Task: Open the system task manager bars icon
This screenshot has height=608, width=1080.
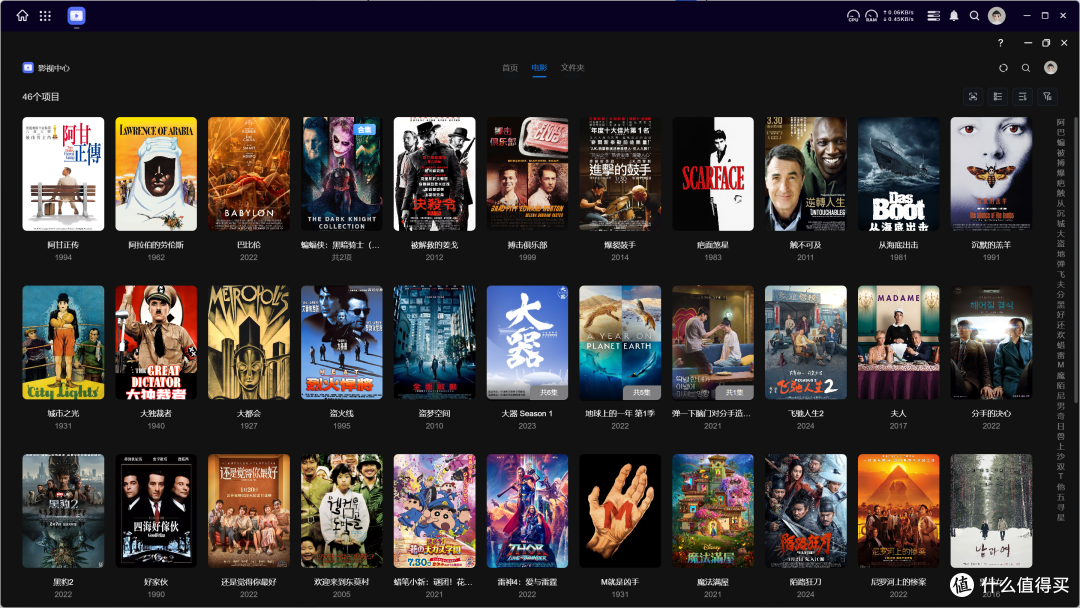Action: tap(933, 15)
